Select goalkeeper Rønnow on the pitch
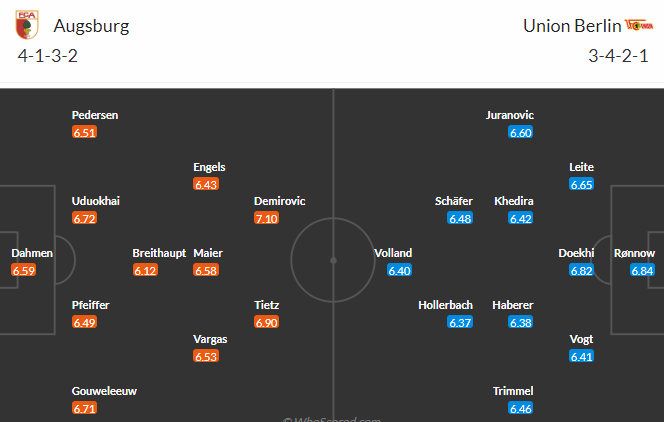The image size is (664, 422). click(634, 253)
